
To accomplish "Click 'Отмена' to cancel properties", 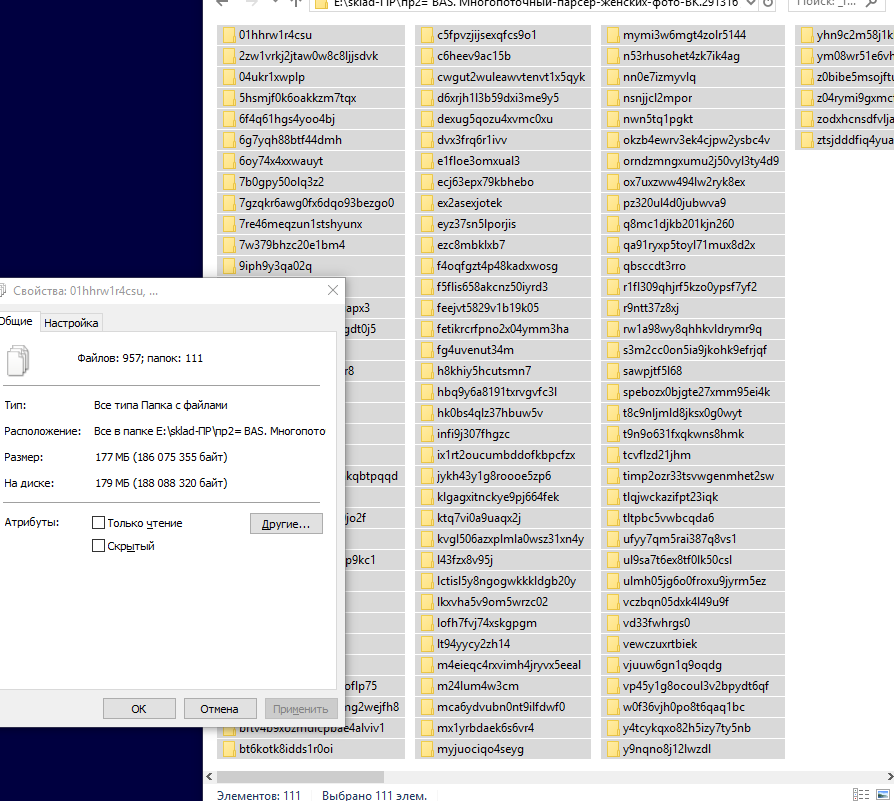I will tap(220, 709).
